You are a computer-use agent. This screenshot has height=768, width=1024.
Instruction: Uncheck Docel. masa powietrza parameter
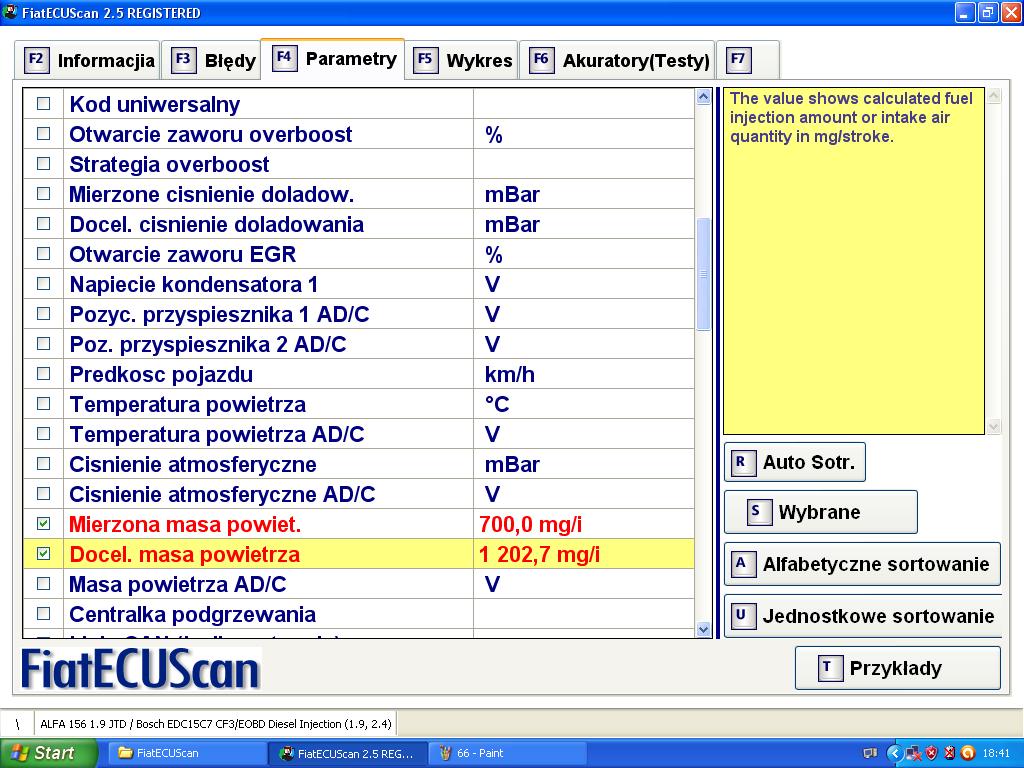44,554
